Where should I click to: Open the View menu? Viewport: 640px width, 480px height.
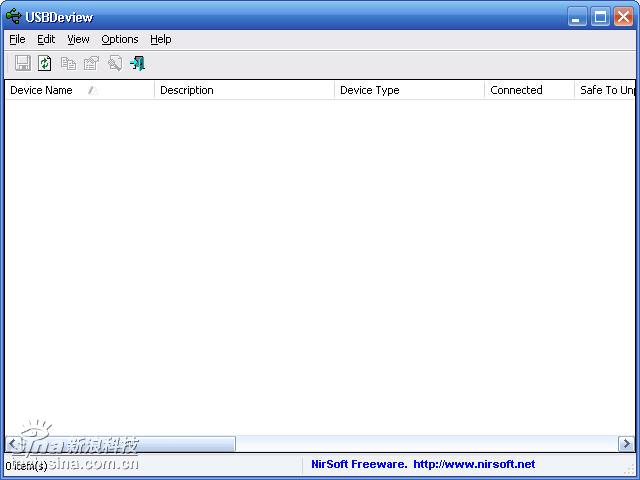point(78,39)
